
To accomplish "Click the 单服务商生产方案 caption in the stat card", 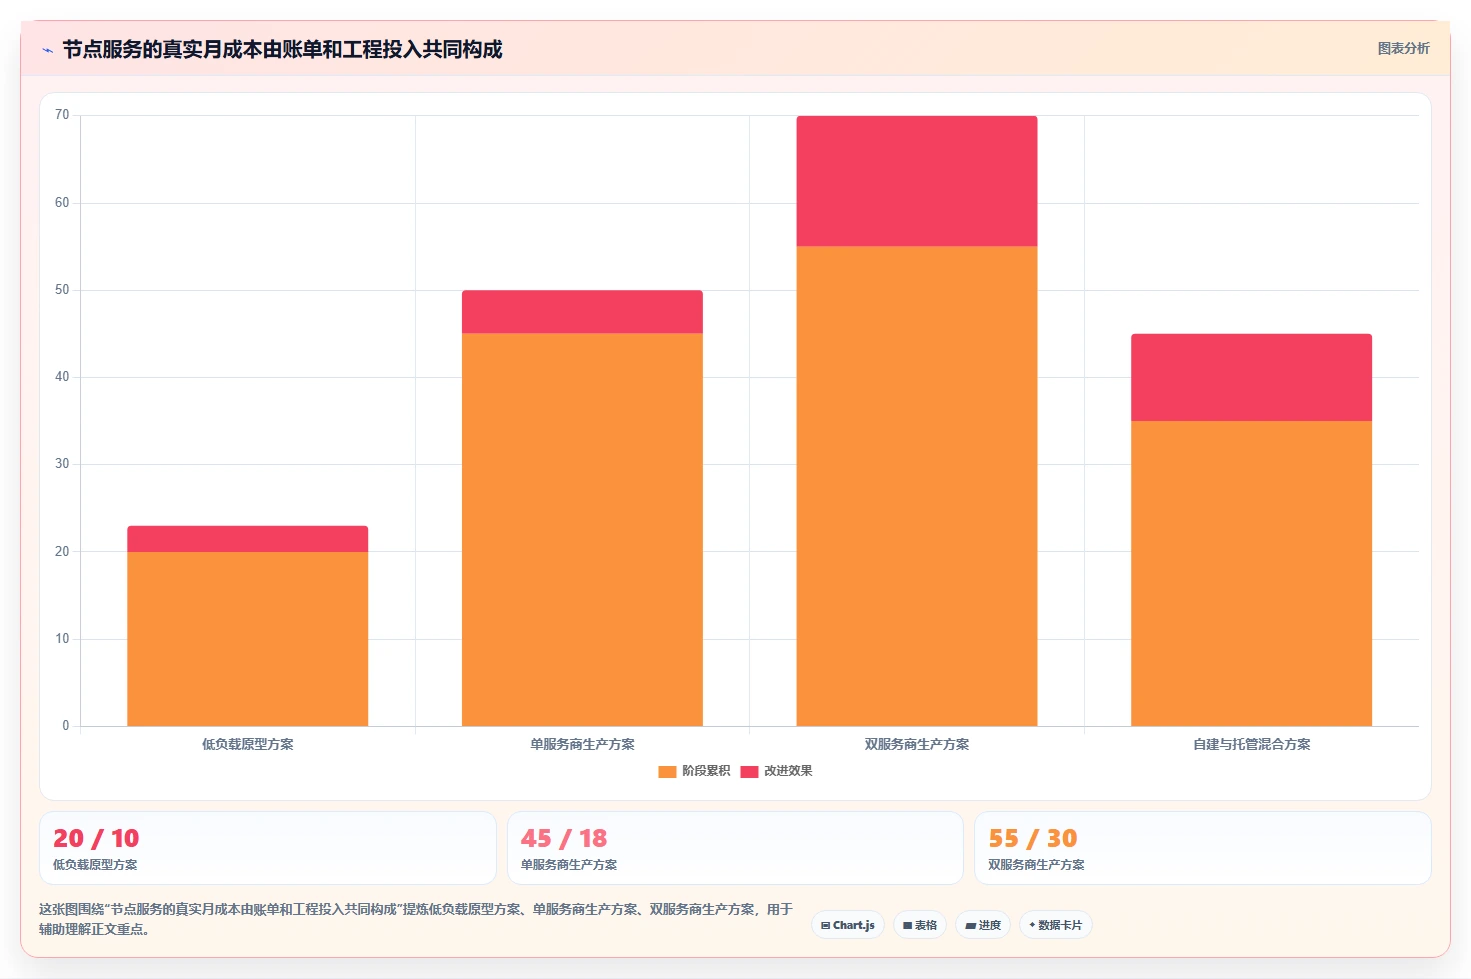I will click(x=569, y=865).
